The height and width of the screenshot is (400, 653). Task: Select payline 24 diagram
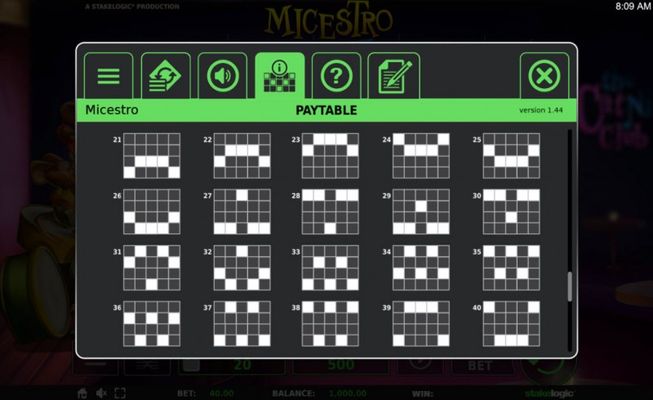click(421, 156)
